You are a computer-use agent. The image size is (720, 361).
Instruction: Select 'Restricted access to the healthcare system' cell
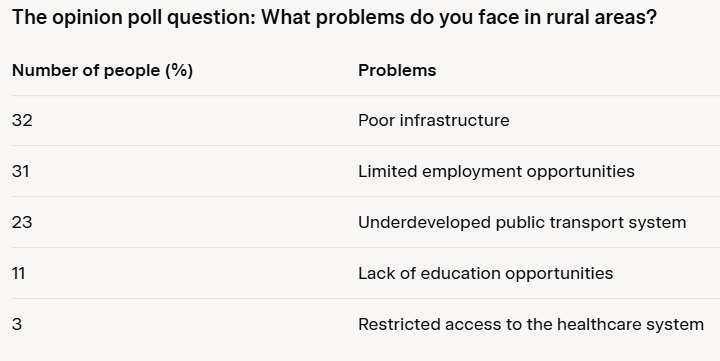(531, 324)
